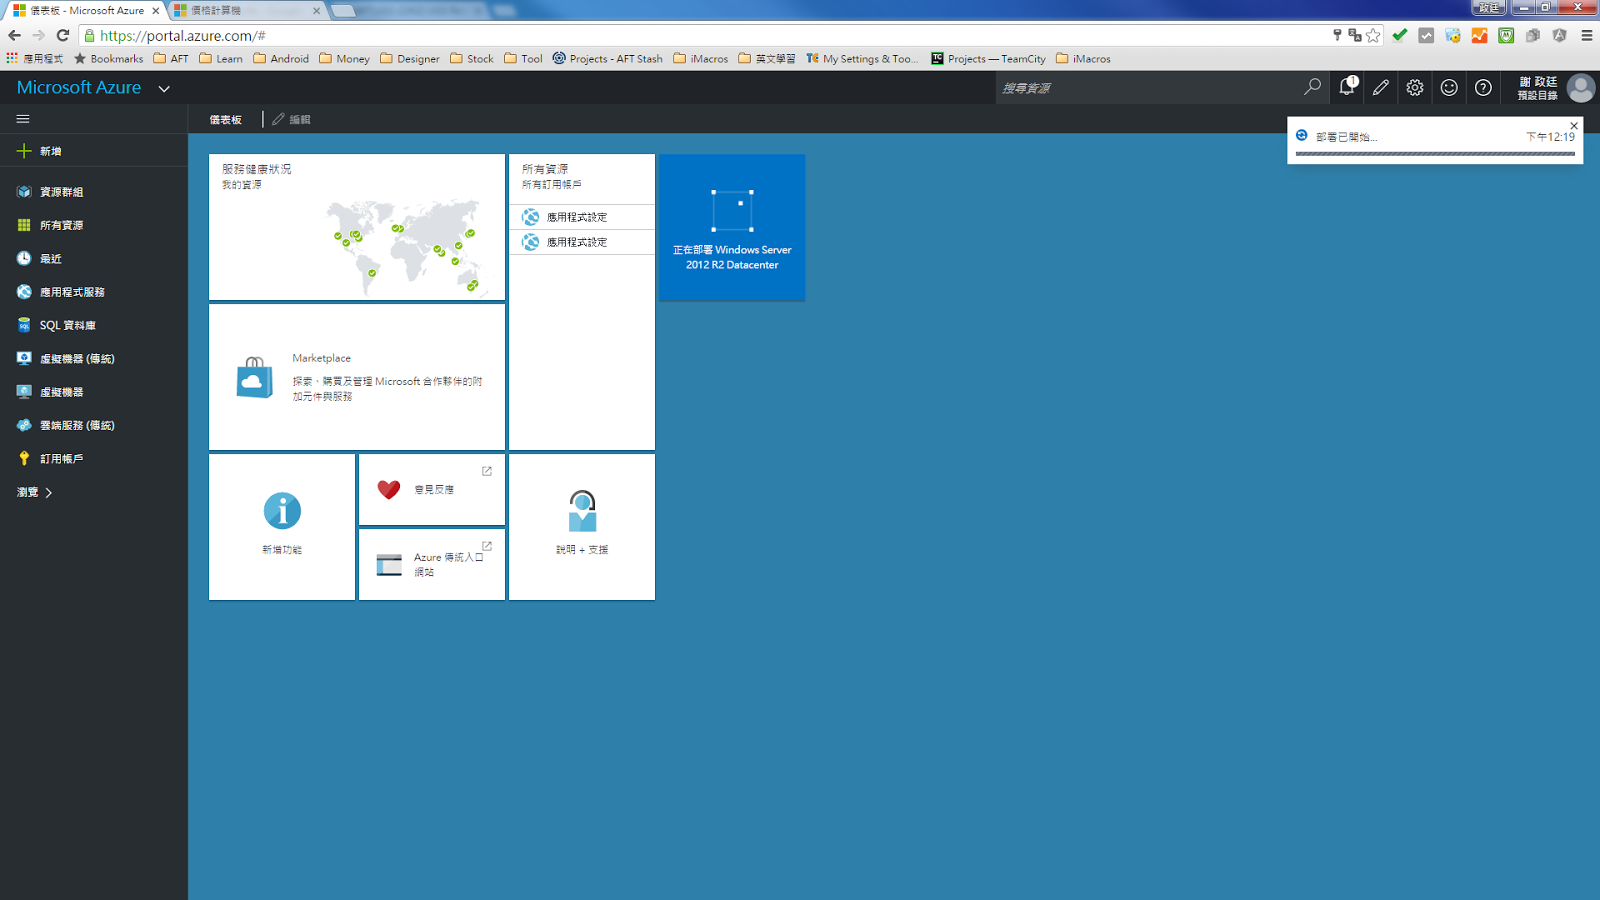Click the Marketplace shopping bag icon
Screen dimensions: 1600x900
[x=254, y=377]
